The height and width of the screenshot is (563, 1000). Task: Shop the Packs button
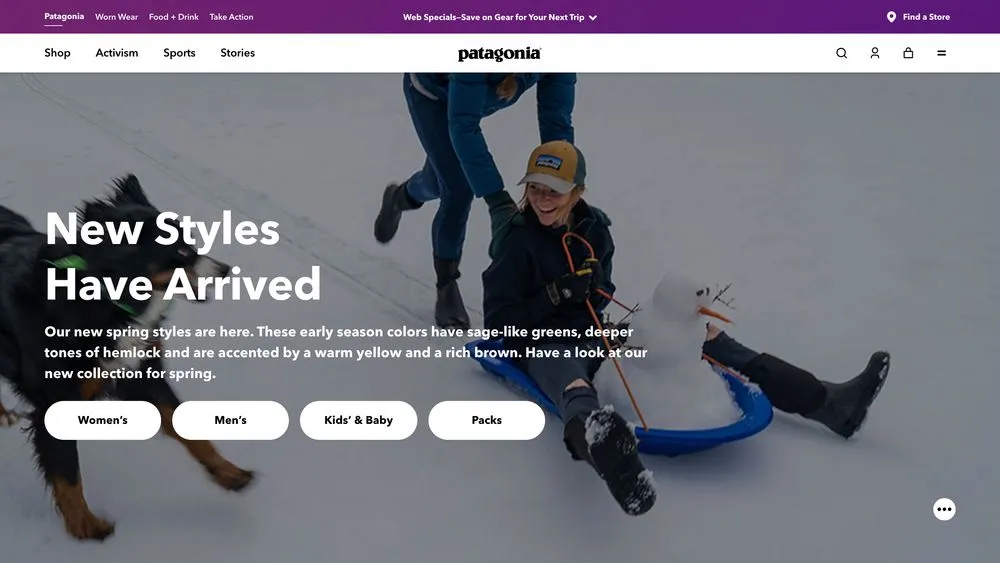487,420
